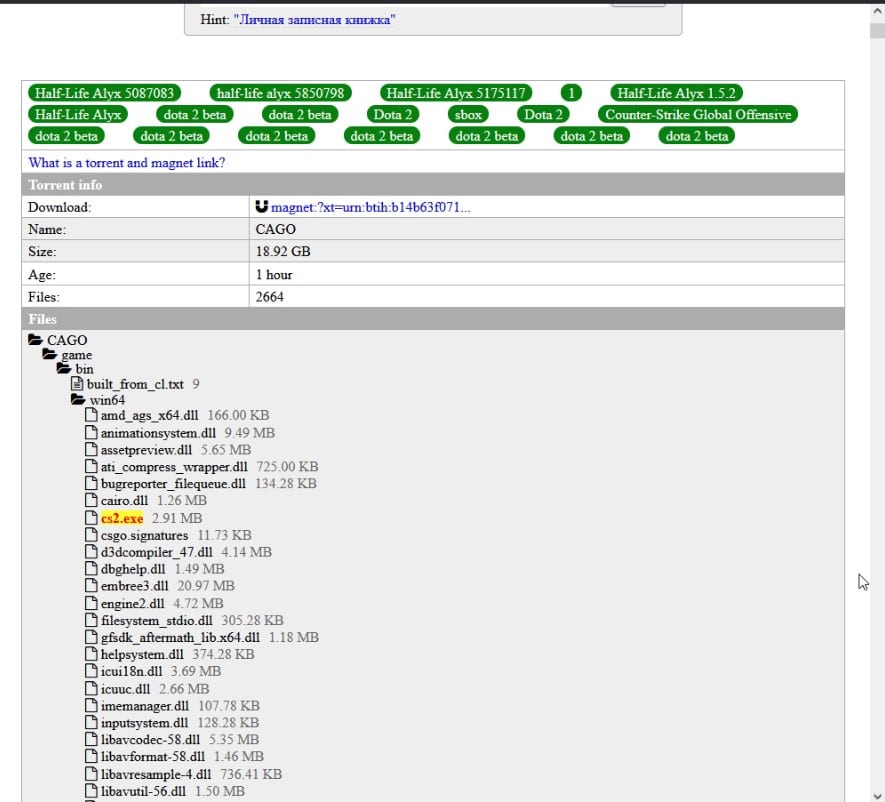Click file icon next to csgo.signatures
The width and height of the screenshot is (885, 802).
[x=91, y=534]
